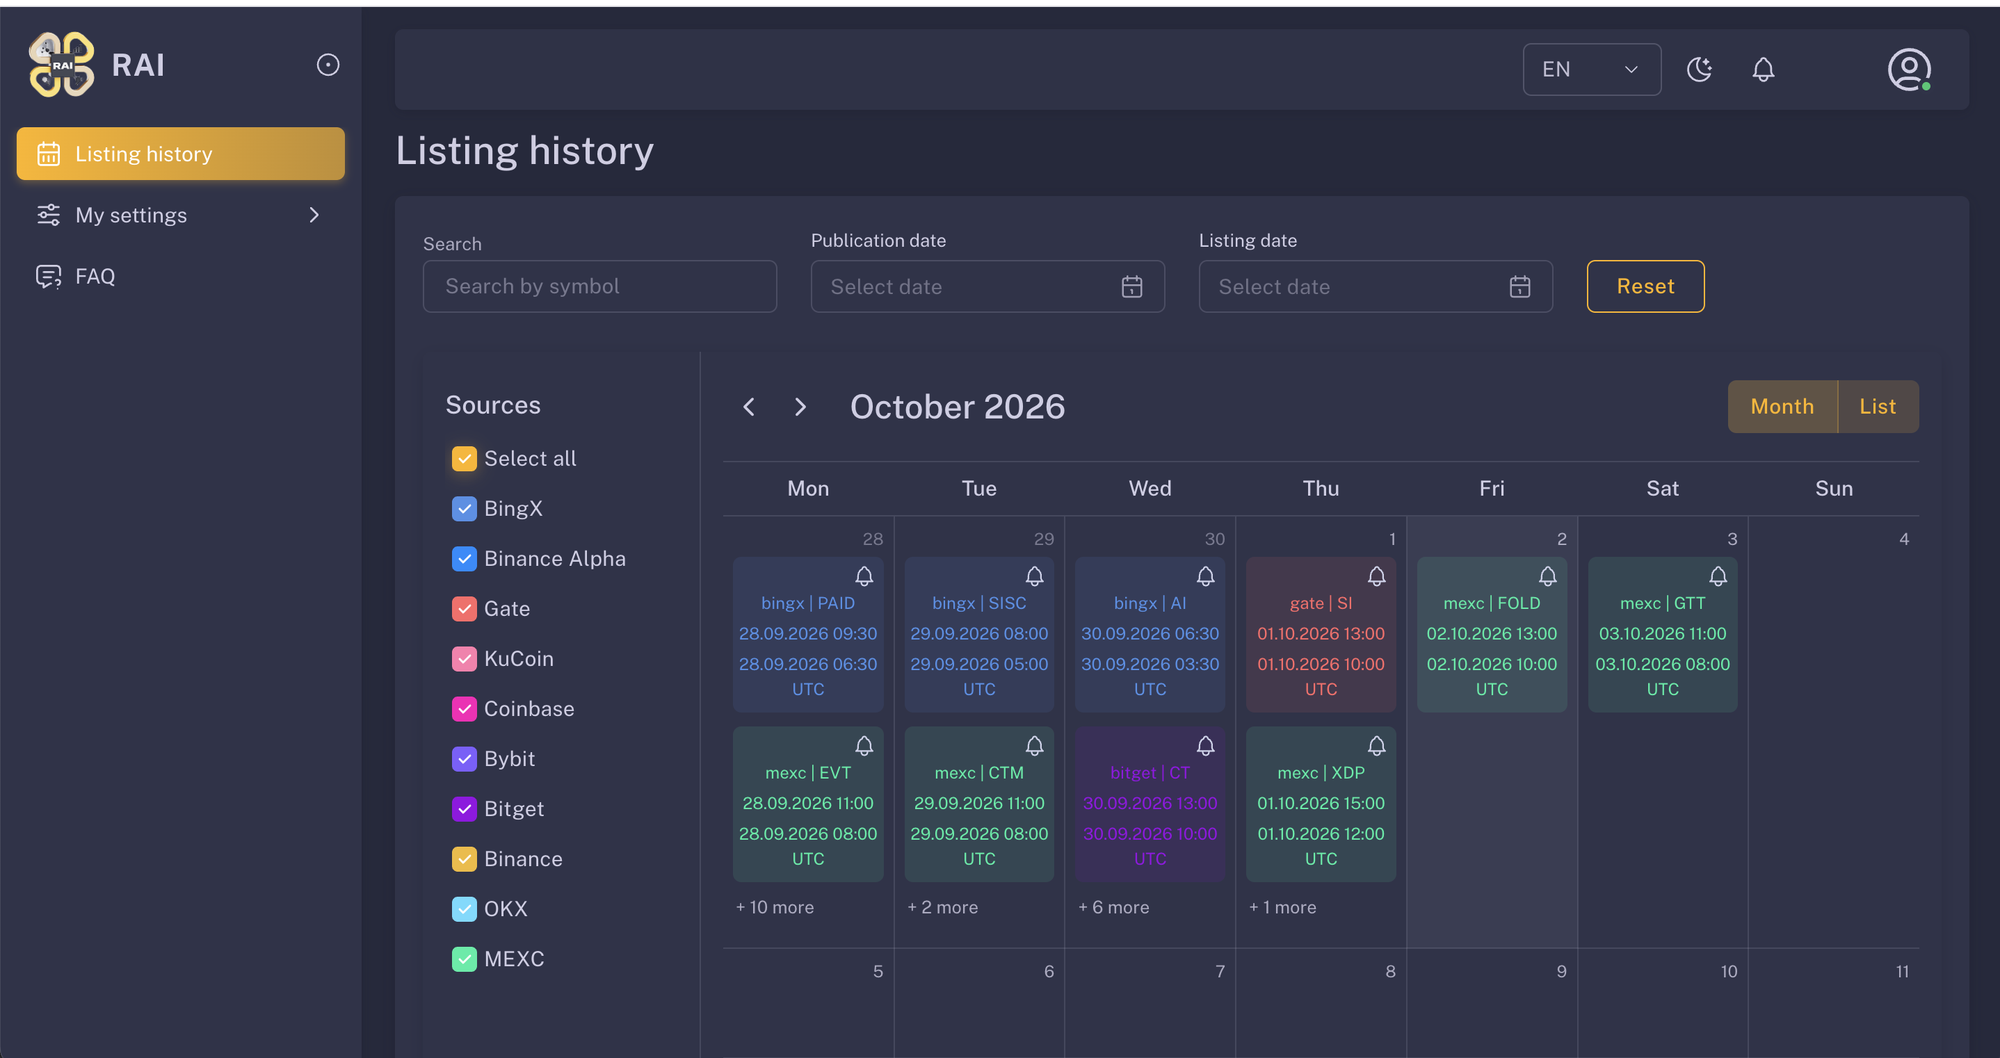This screenshot has width=2000, height=1058.
Task: Uncheck the BingX source
Action: (x=464, y=509)
